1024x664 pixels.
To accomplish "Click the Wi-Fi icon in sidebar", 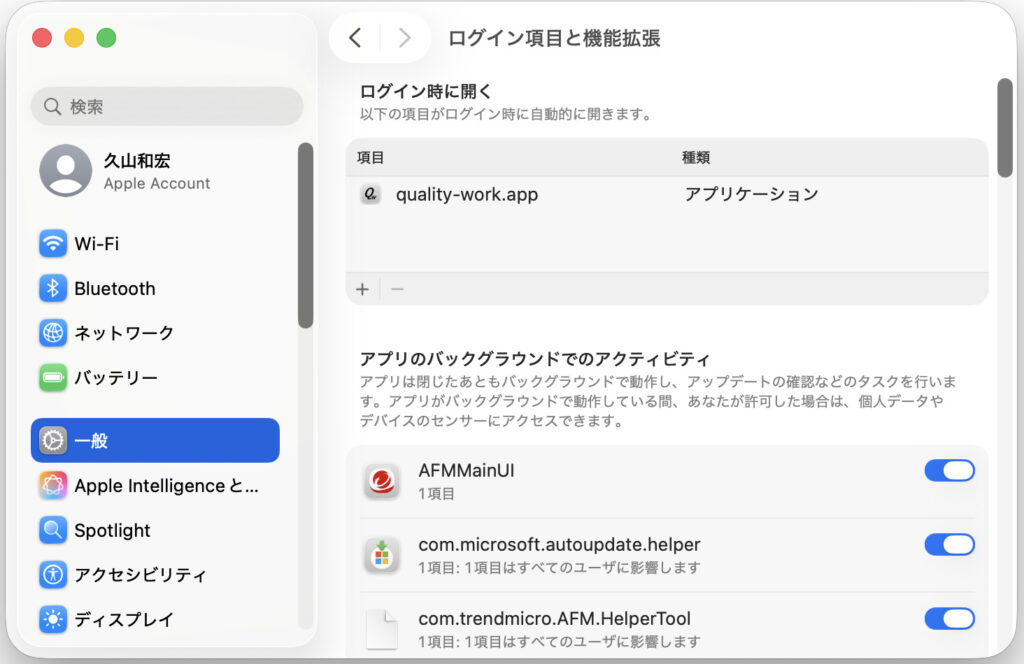I will point(53,243).
